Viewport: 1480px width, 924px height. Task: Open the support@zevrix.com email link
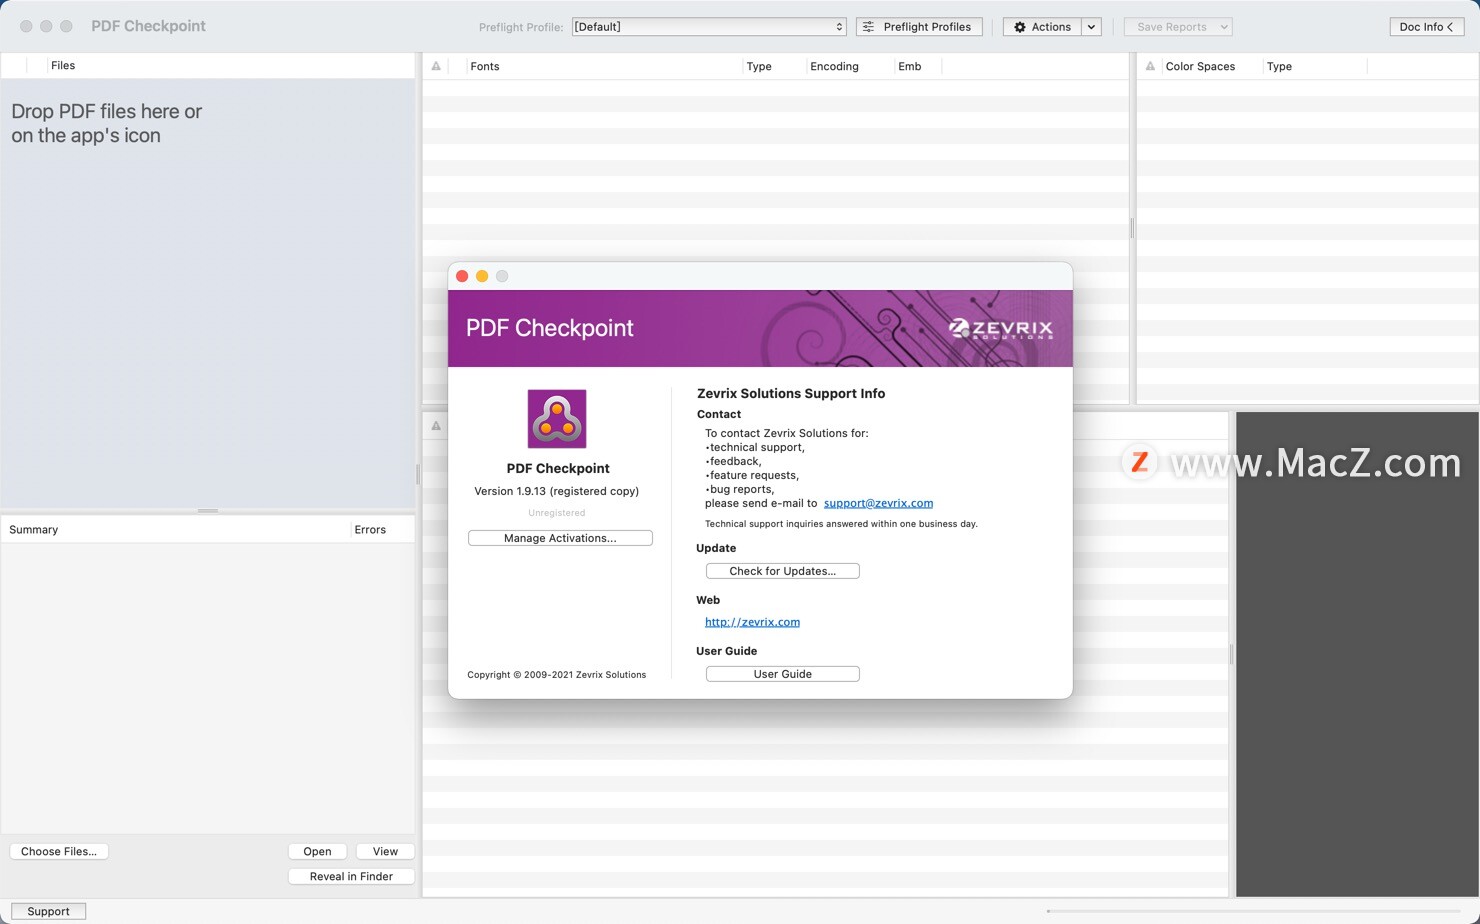click(x=878, y=503)
